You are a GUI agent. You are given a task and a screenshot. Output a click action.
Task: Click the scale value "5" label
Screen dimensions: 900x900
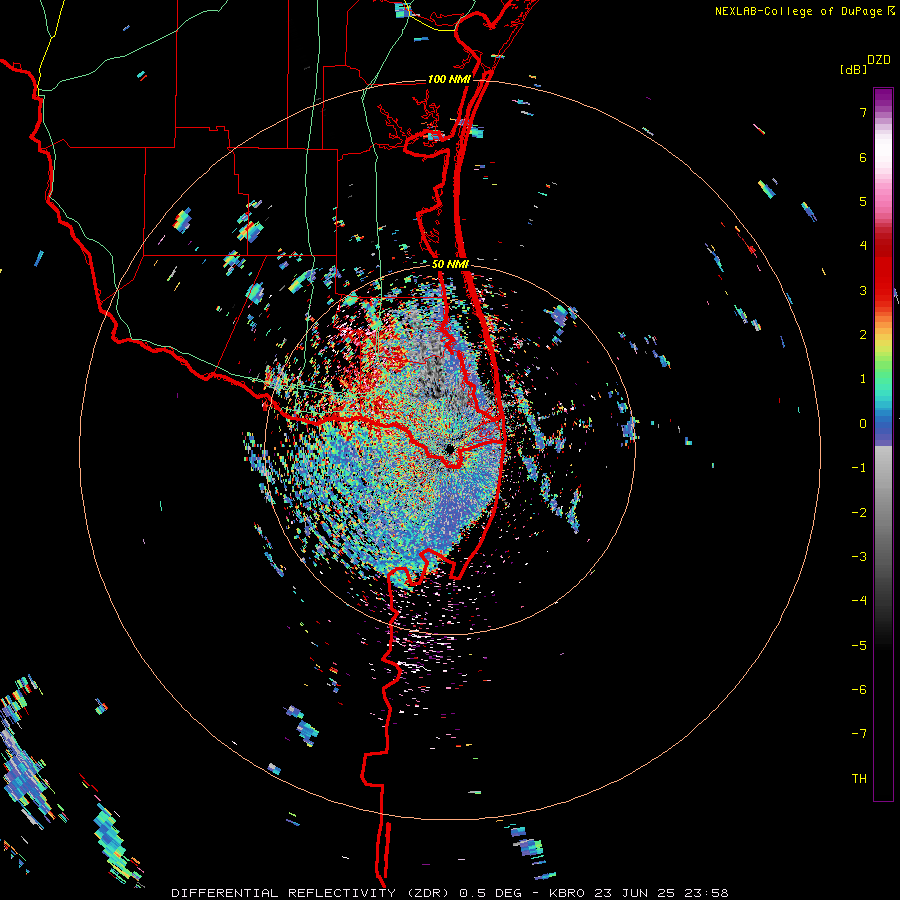[x=863, y=201]
